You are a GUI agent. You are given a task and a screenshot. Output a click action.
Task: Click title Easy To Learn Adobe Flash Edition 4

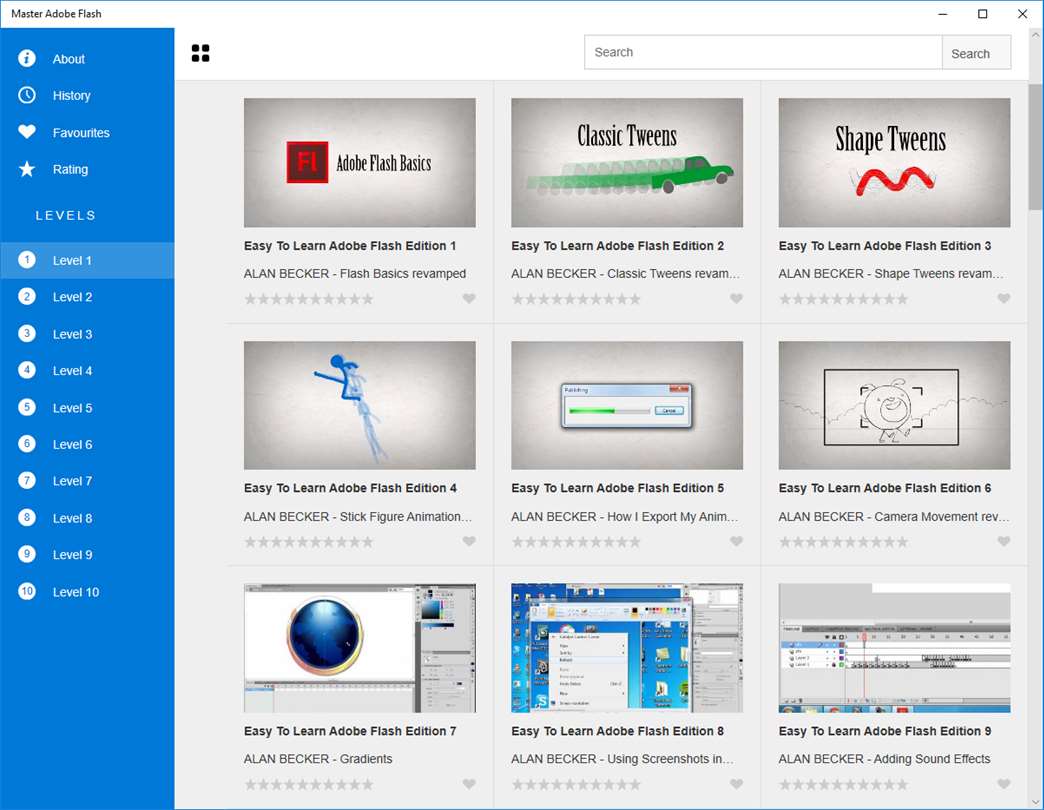(x=350, y=489)
